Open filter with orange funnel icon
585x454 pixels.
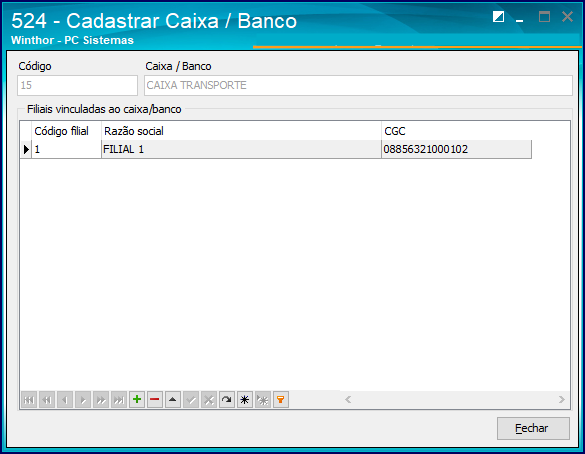click(x=281, y=400)
